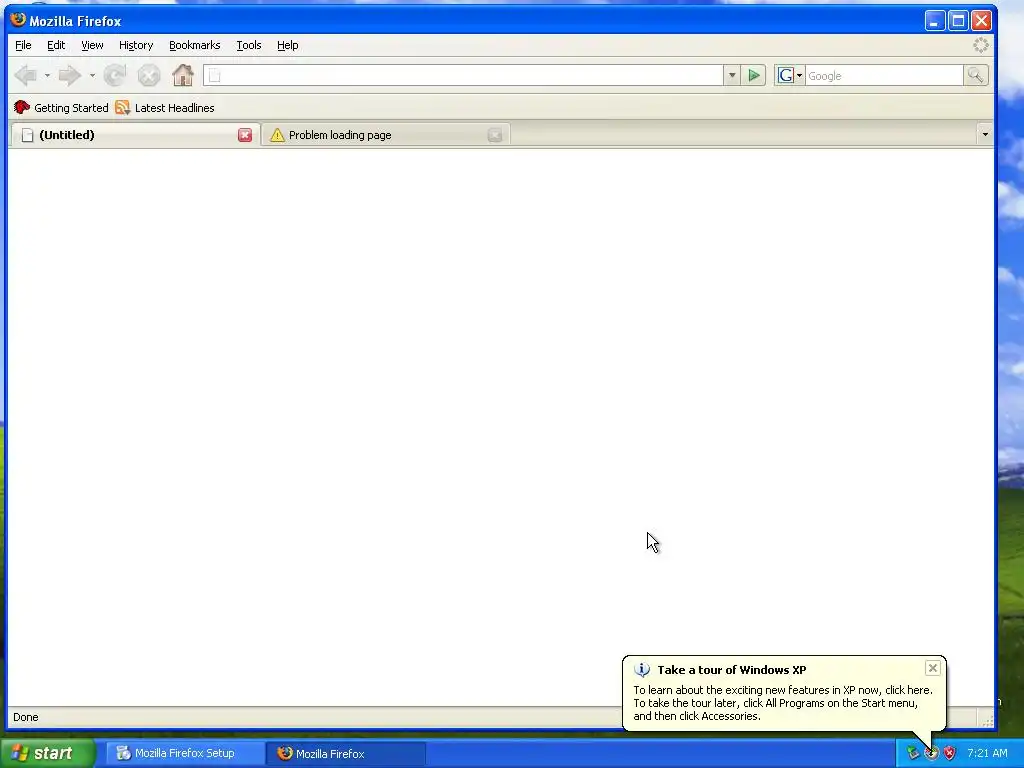Click the Reload page icon

coord(115,76)
